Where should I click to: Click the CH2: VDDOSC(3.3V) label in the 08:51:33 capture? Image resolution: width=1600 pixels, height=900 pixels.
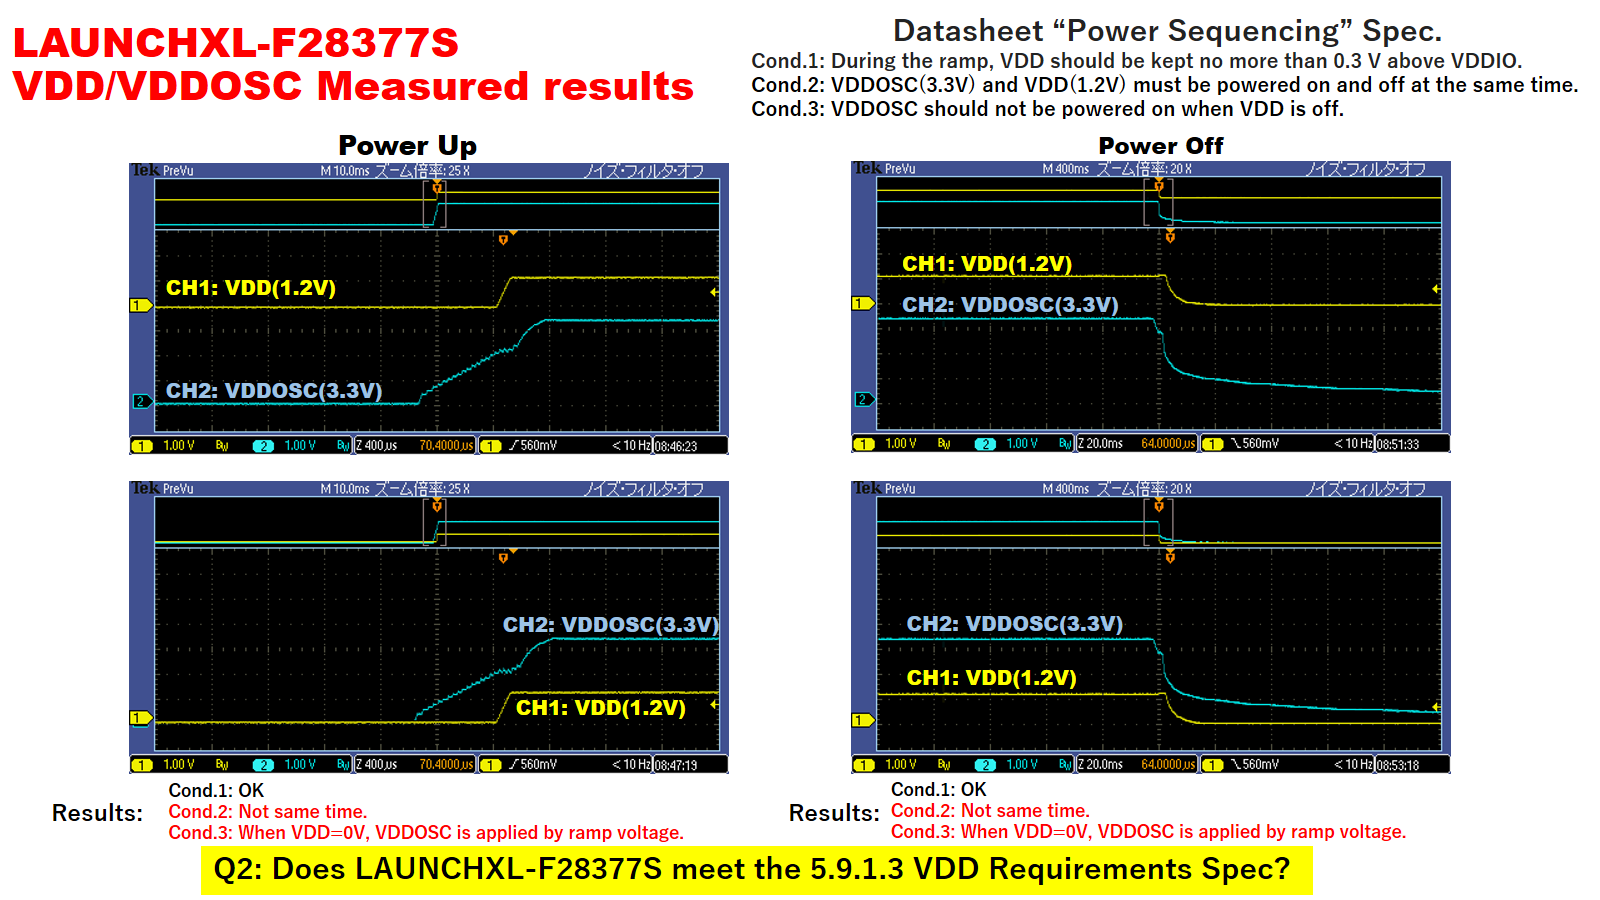tap(1010, 305)
